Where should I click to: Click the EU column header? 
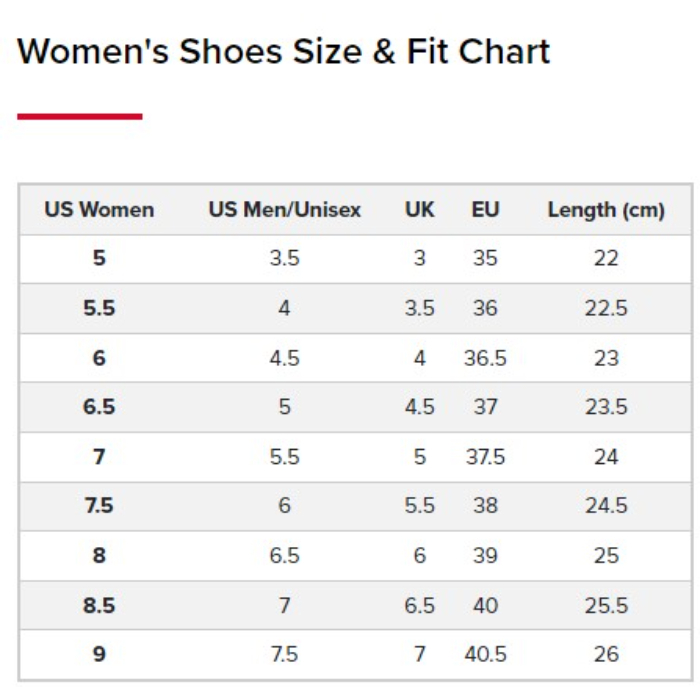485,210
